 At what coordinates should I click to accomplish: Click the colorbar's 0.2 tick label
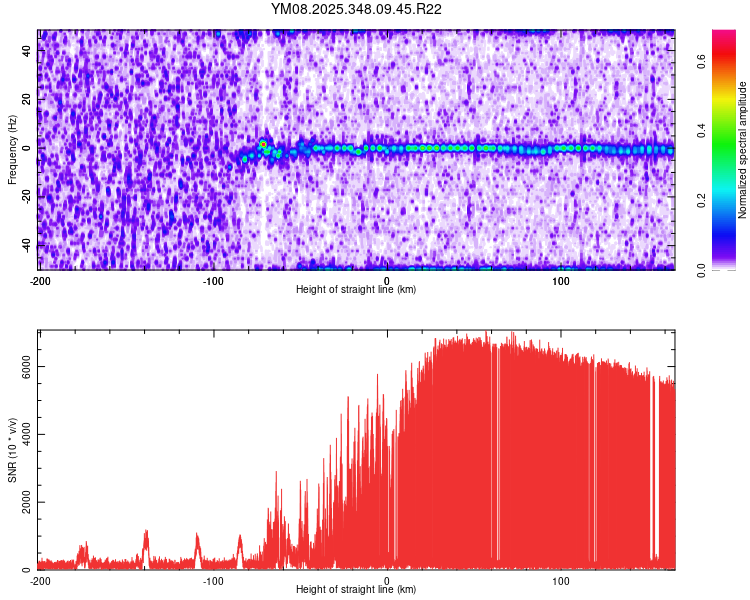(703, 200)
